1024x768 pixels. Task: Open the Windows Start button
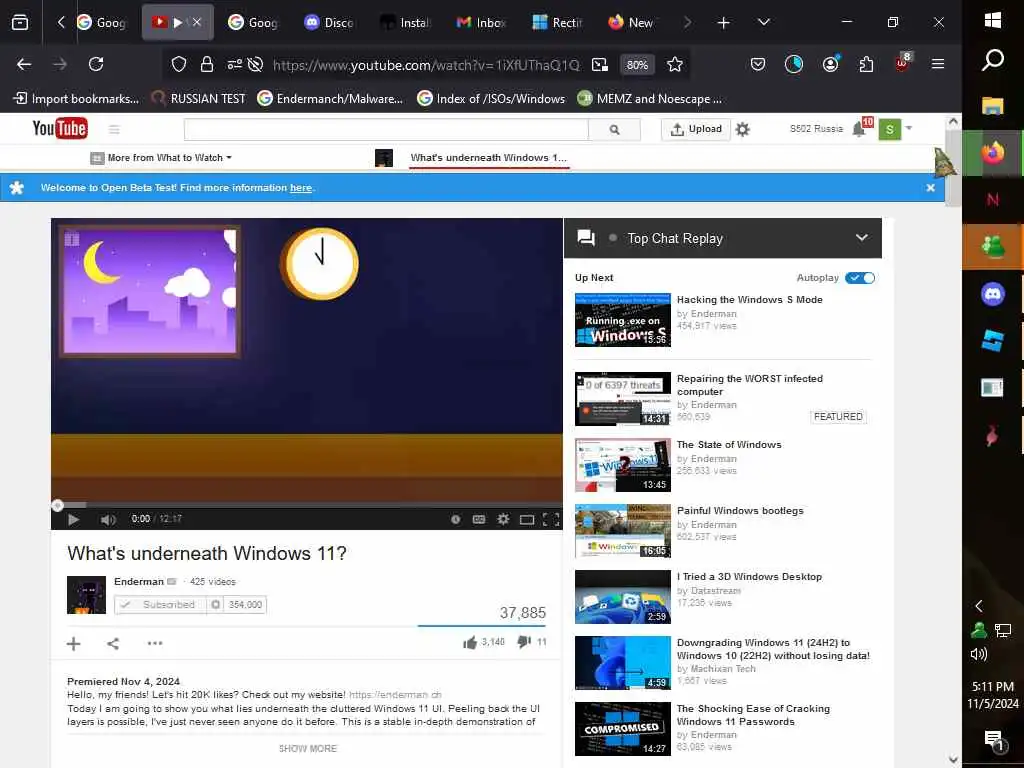(993, 20)
